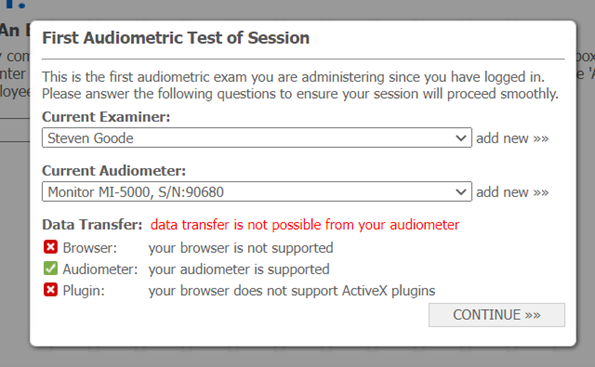Image resolution: width=595 pixels, height=367 pixels.
Task: Click the ActiveX plugins message text
Action: click(292, 291)
